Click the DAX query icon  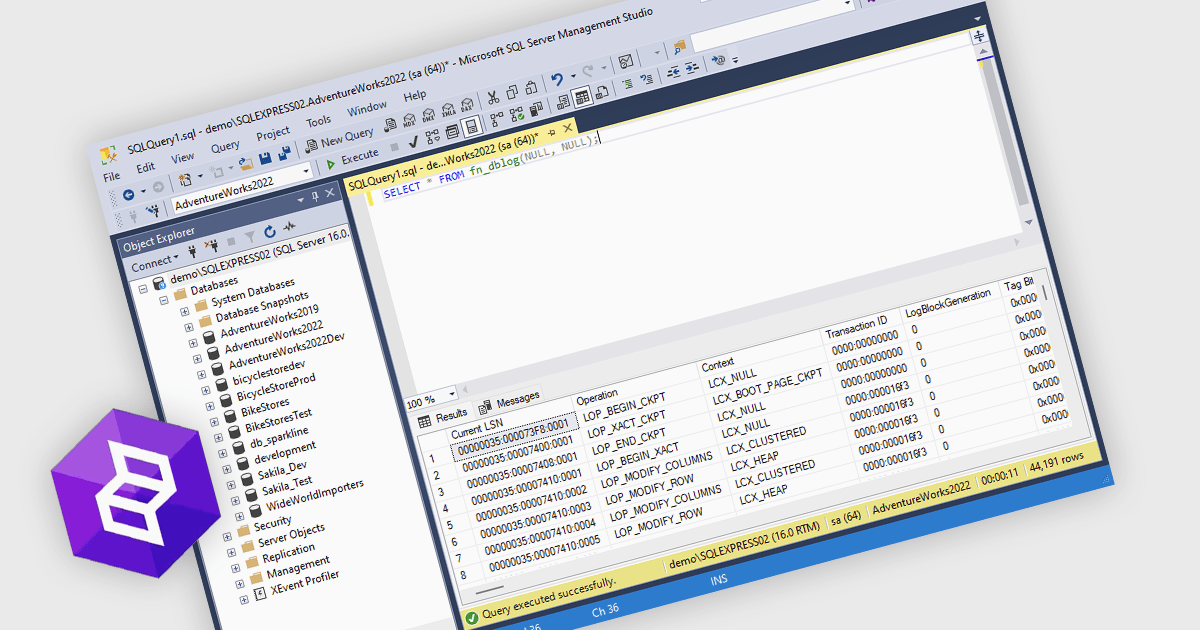coord(467,104)
